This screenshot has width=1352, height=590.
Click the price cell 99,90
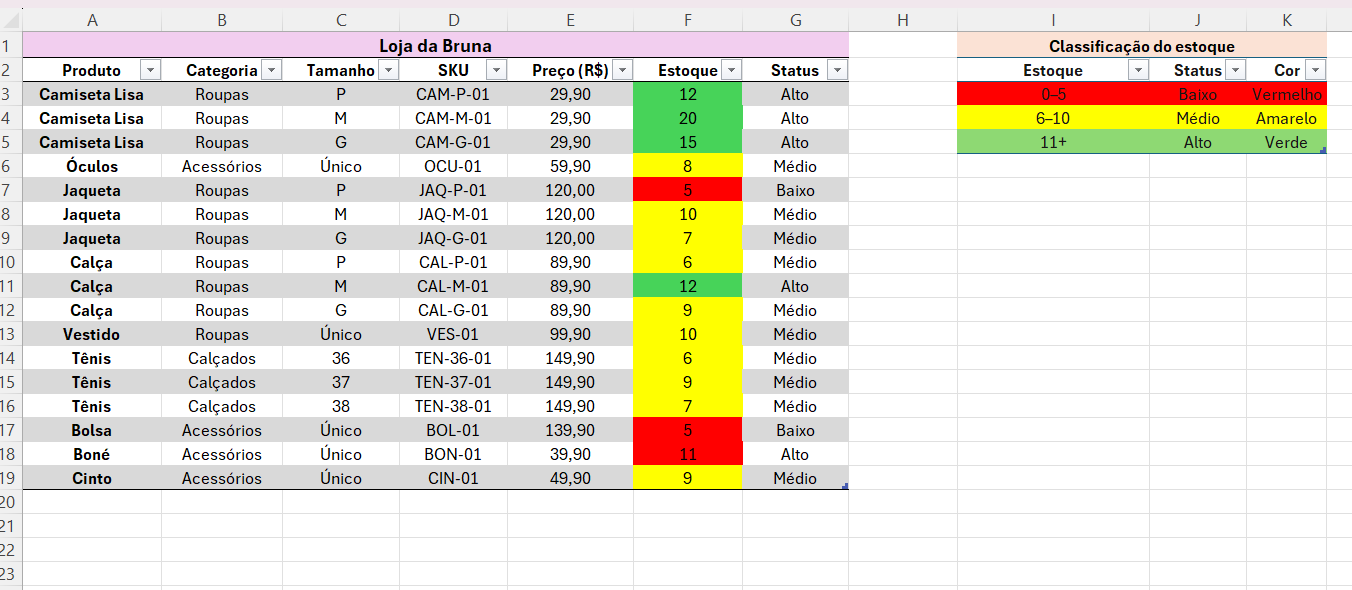tap(570, 334)
